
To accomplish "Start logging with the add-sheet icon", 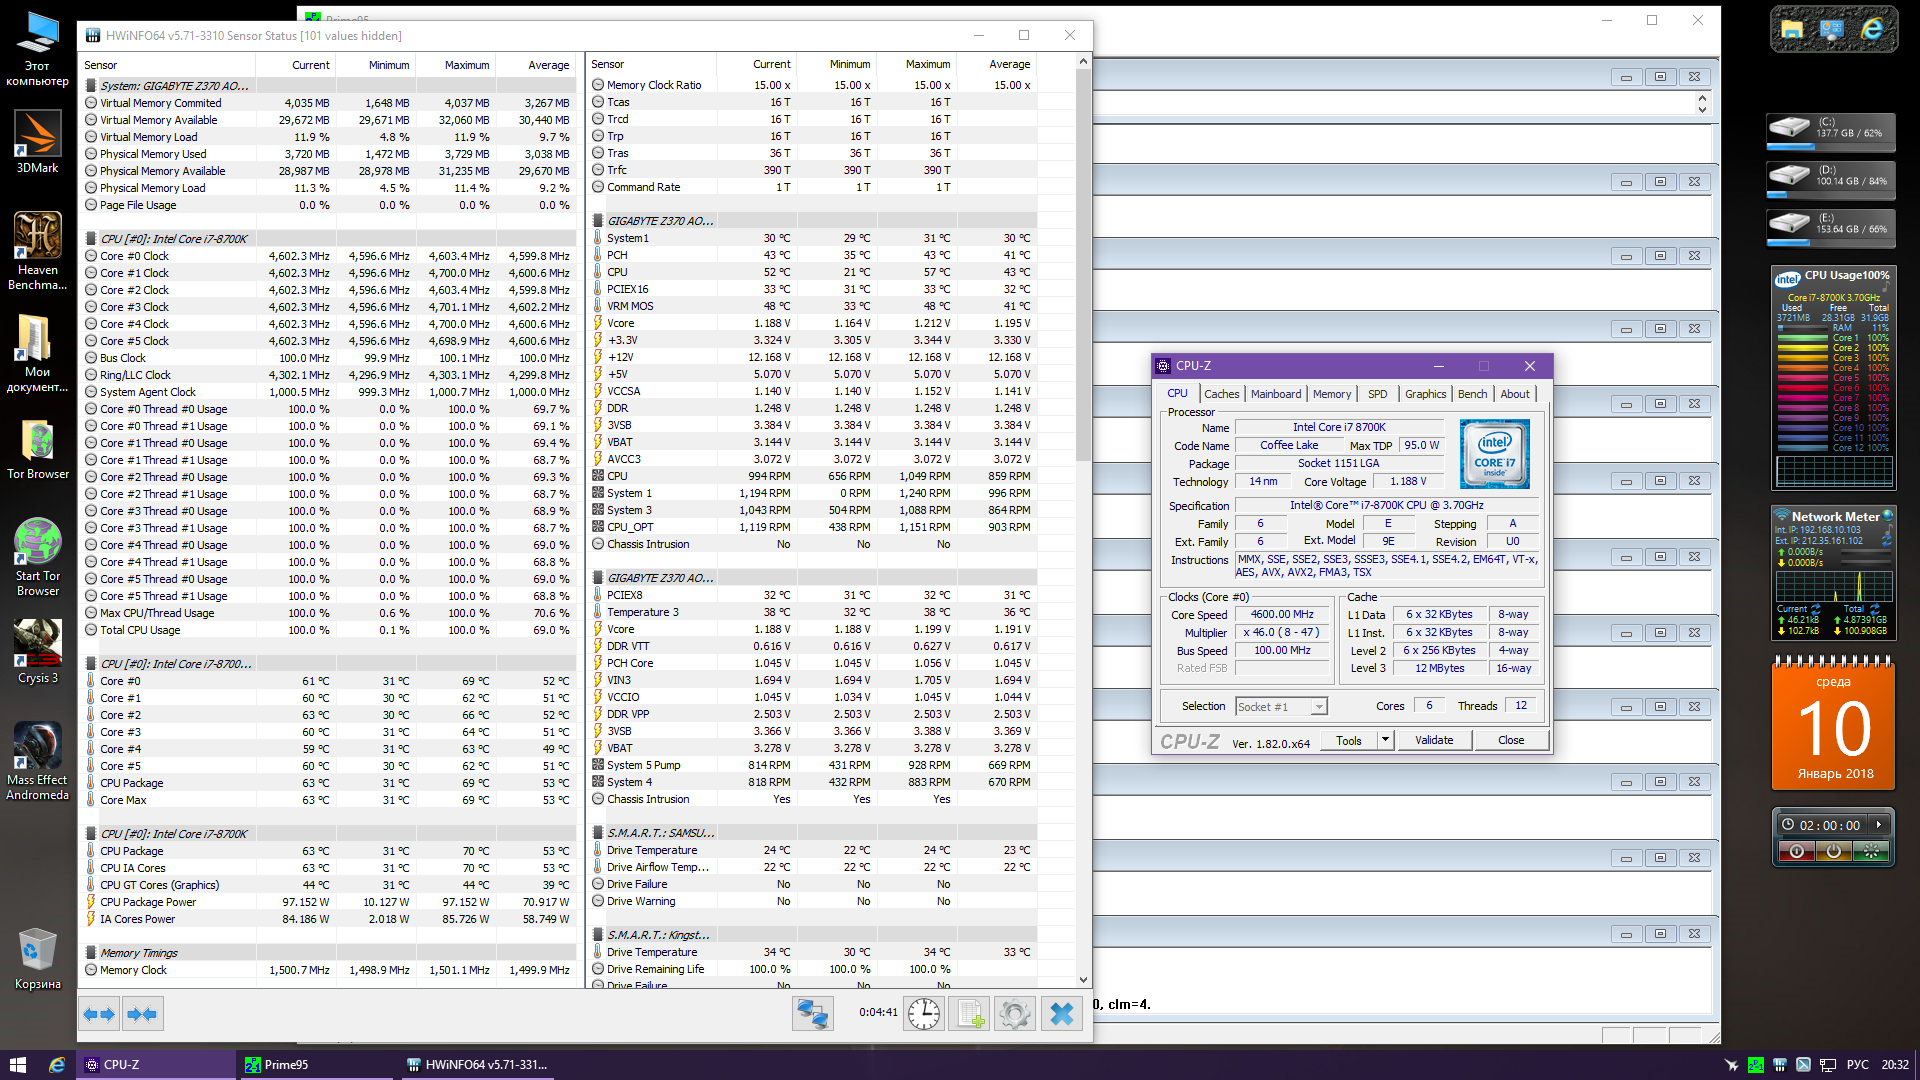I will coord(969,1014).
